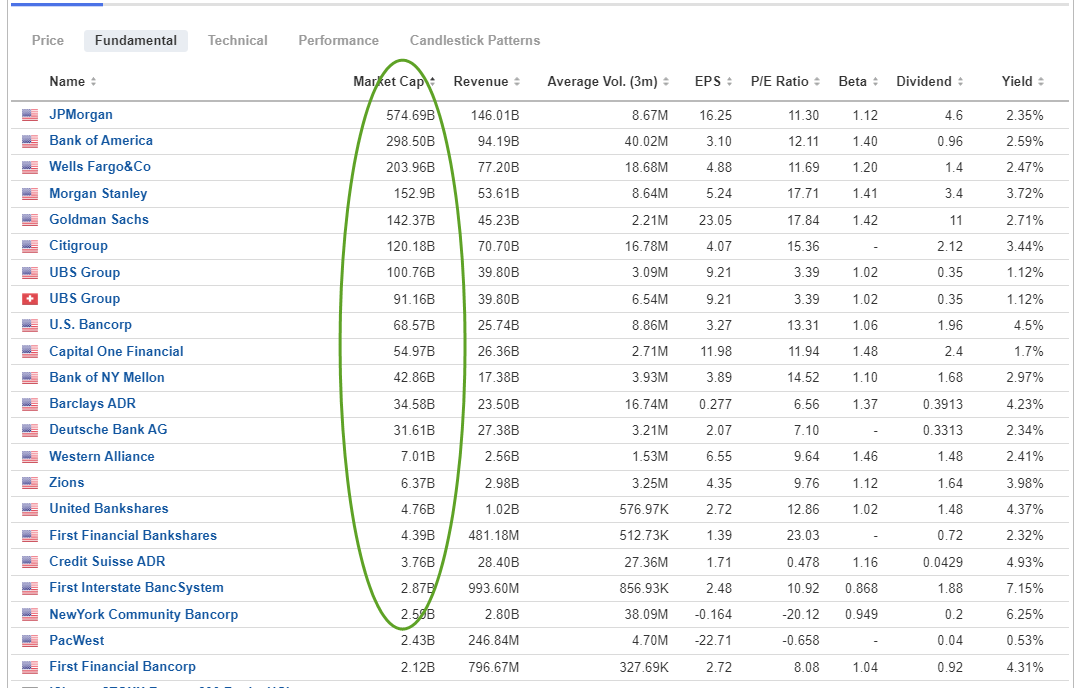
Task: Open the U.S. Bancorp link
Action: [90, 325]
